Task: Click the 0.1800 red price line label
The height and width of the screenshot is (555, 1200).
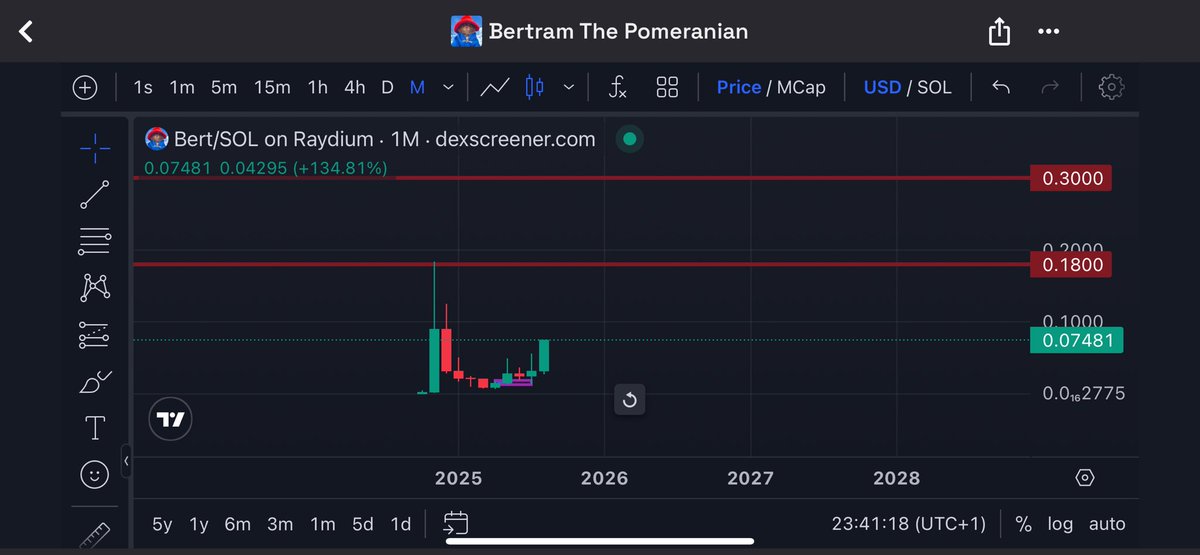Action: 1071,265
